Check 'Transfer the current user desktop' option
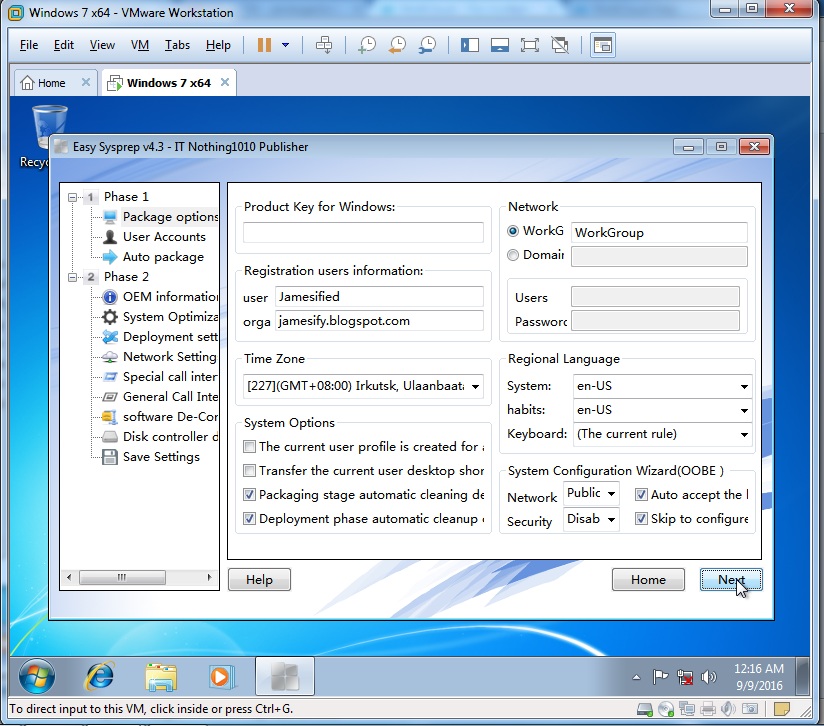The width and height of the screenshot is (824, 726). pos(250,471)
